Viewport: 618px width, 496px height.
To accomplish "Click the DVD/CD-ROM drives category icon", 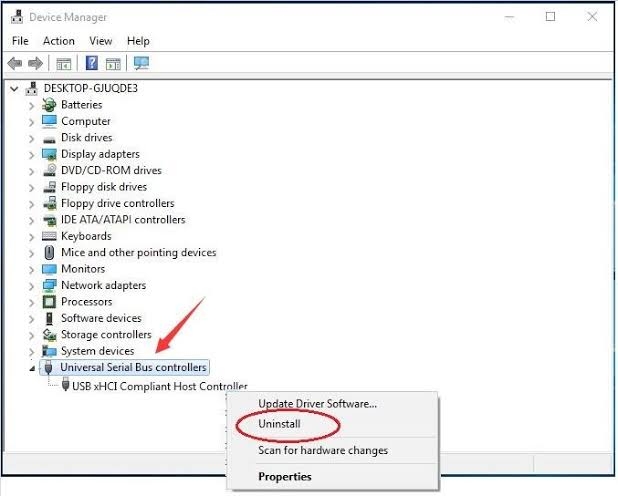I will [49, 170].
